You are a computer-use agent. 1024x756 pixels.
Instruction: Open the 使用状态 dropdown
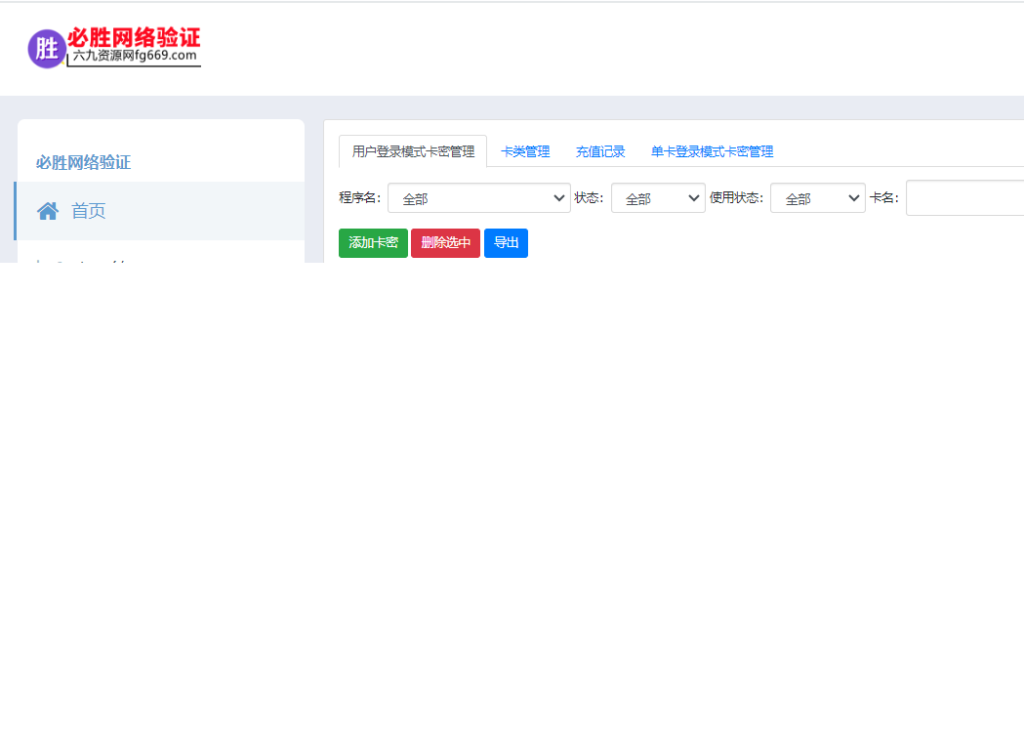(x=817, y=198)
